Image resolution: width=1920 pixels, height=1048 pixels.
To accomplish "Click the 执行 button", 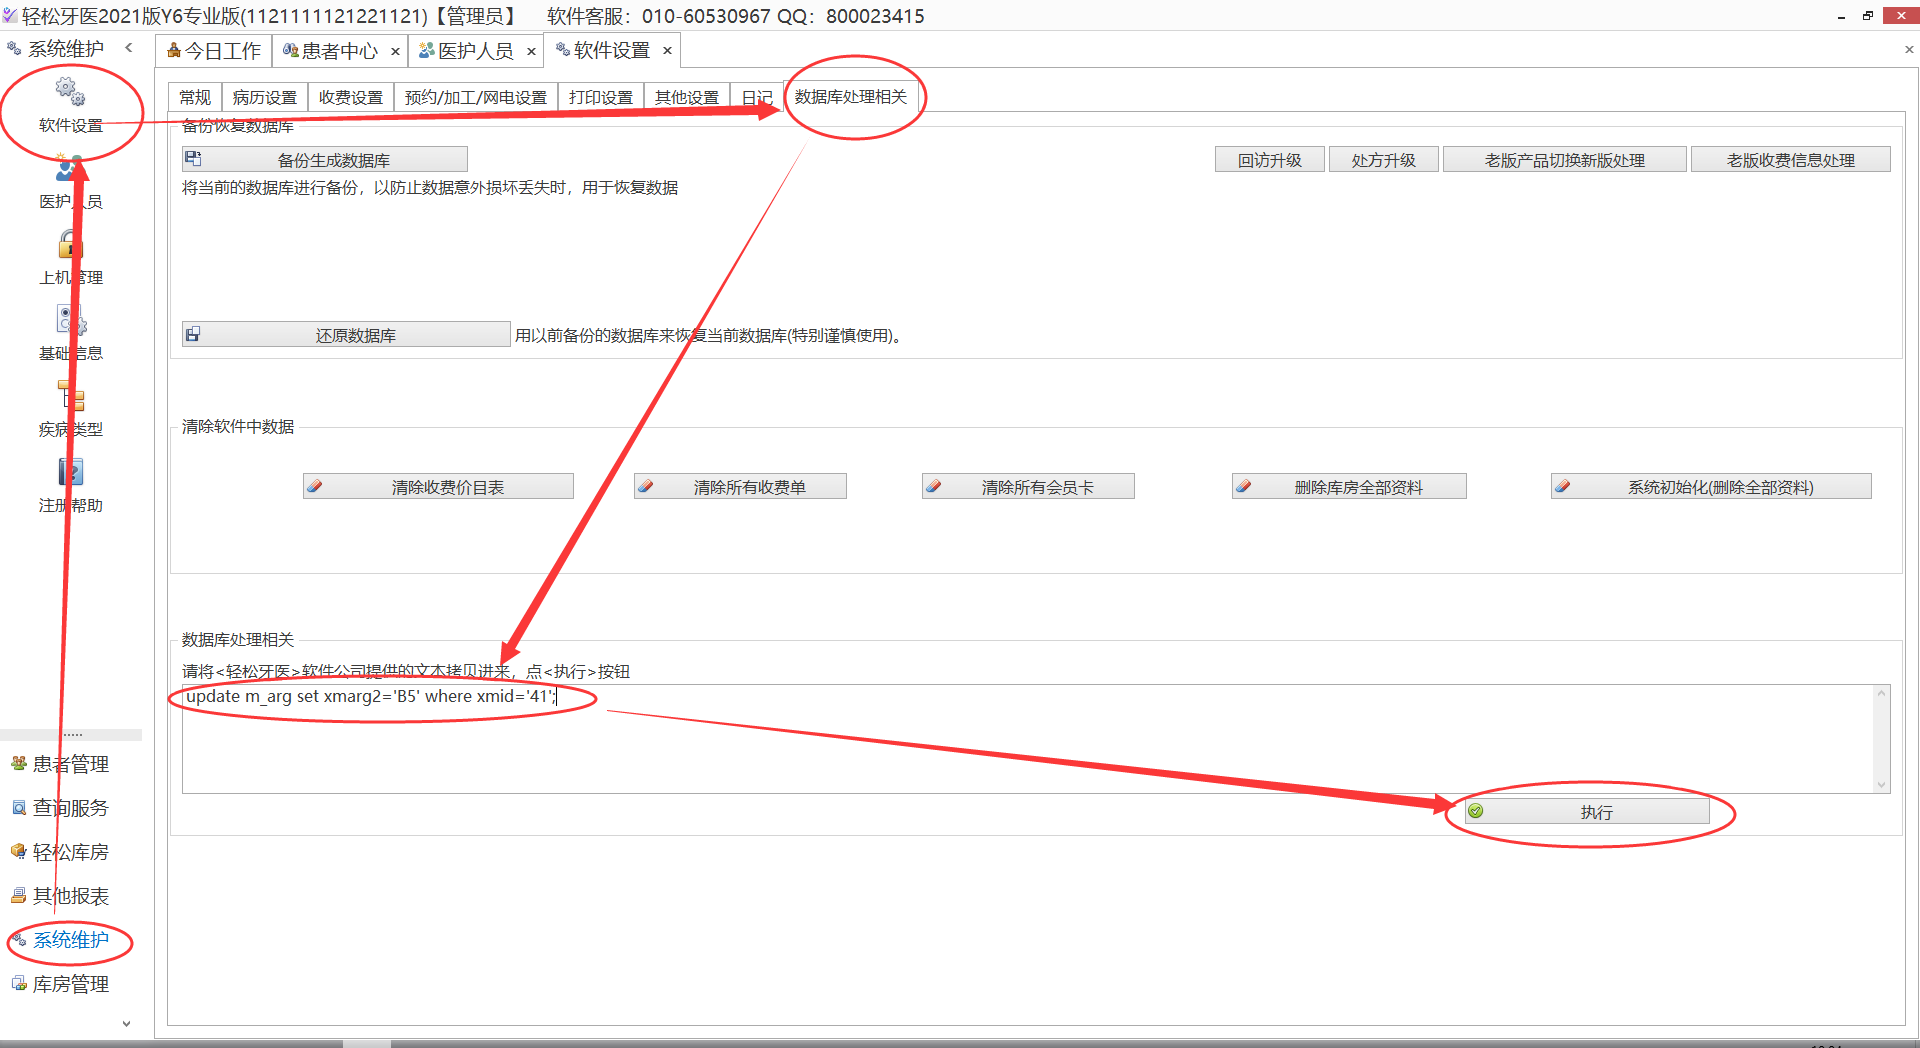I will (x=1587, y=812).
